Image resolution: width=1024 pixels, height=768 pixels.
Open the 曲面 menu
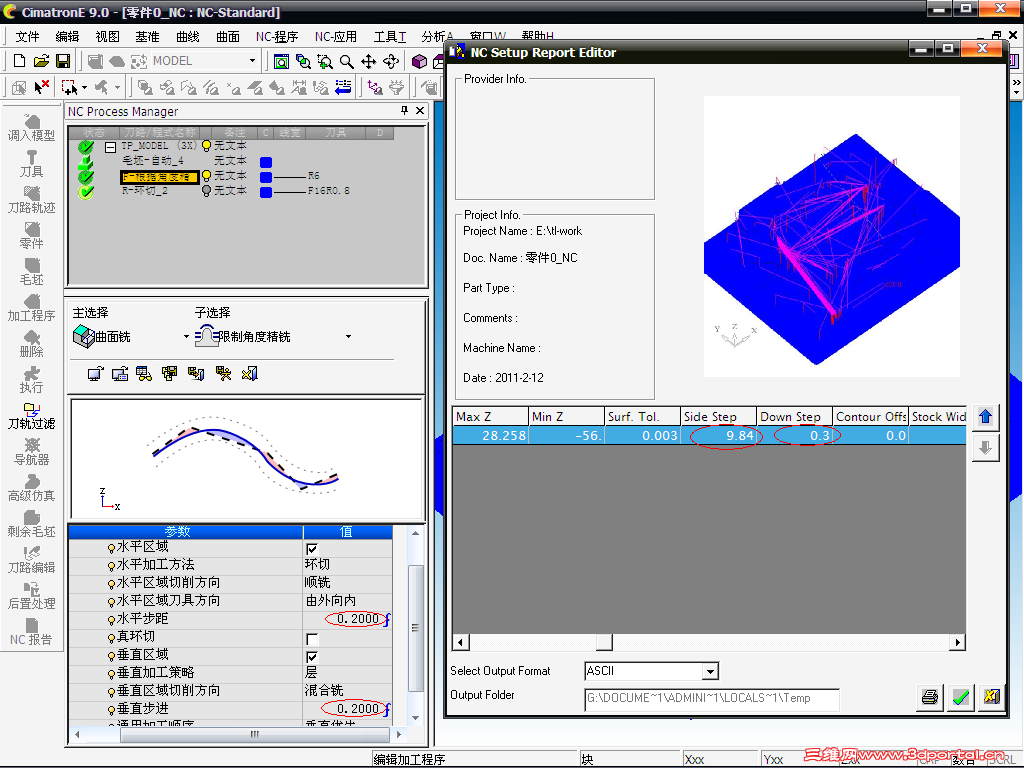point(228,37)
